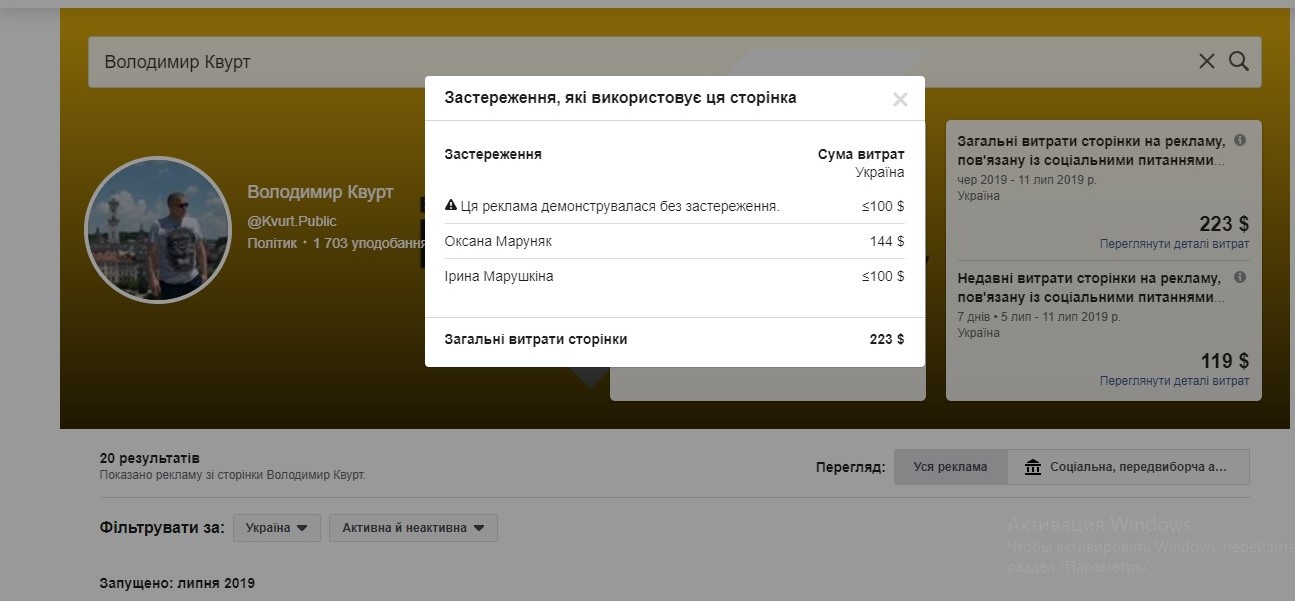The image size is (1295, 601).
Task: Switch to the Уся реклама tab
Action: pos(950,467)
